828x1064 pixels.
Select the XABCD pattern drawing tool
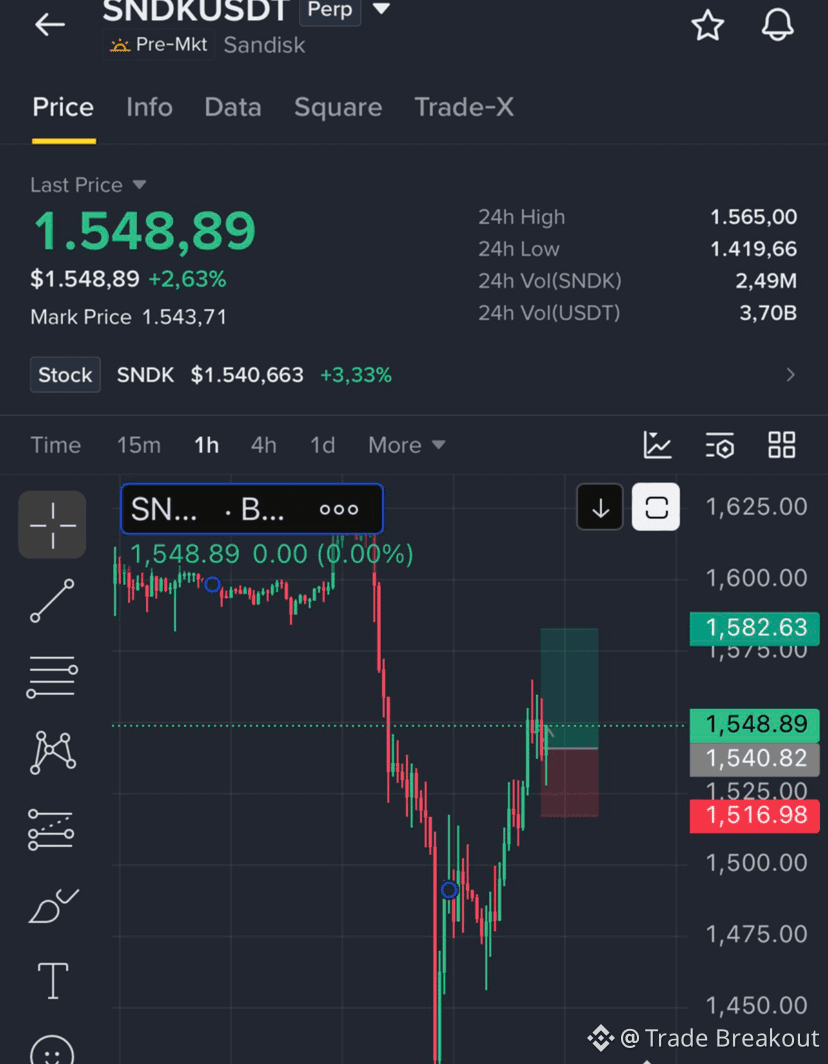click(x=52, y=753)
